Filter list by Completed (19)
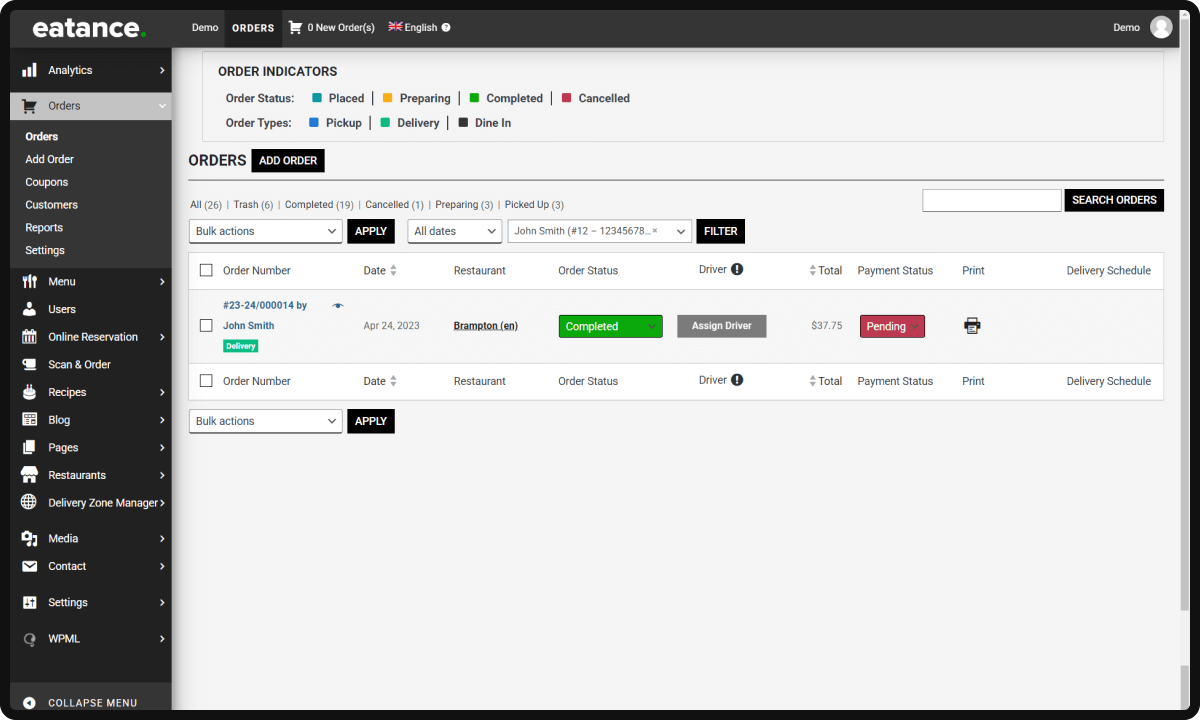Image resolution: width=1200 pixels, height=720 pixels. coord(319,205)
